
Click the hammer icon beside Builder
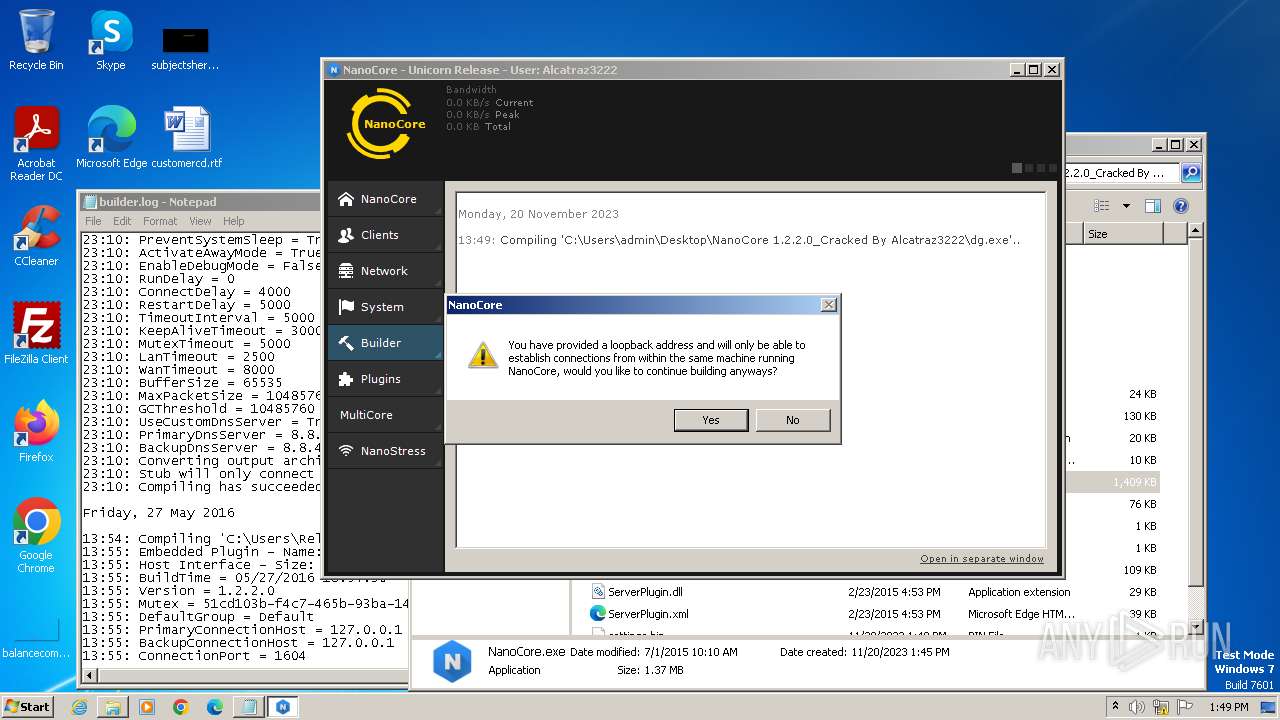(346, 343)
